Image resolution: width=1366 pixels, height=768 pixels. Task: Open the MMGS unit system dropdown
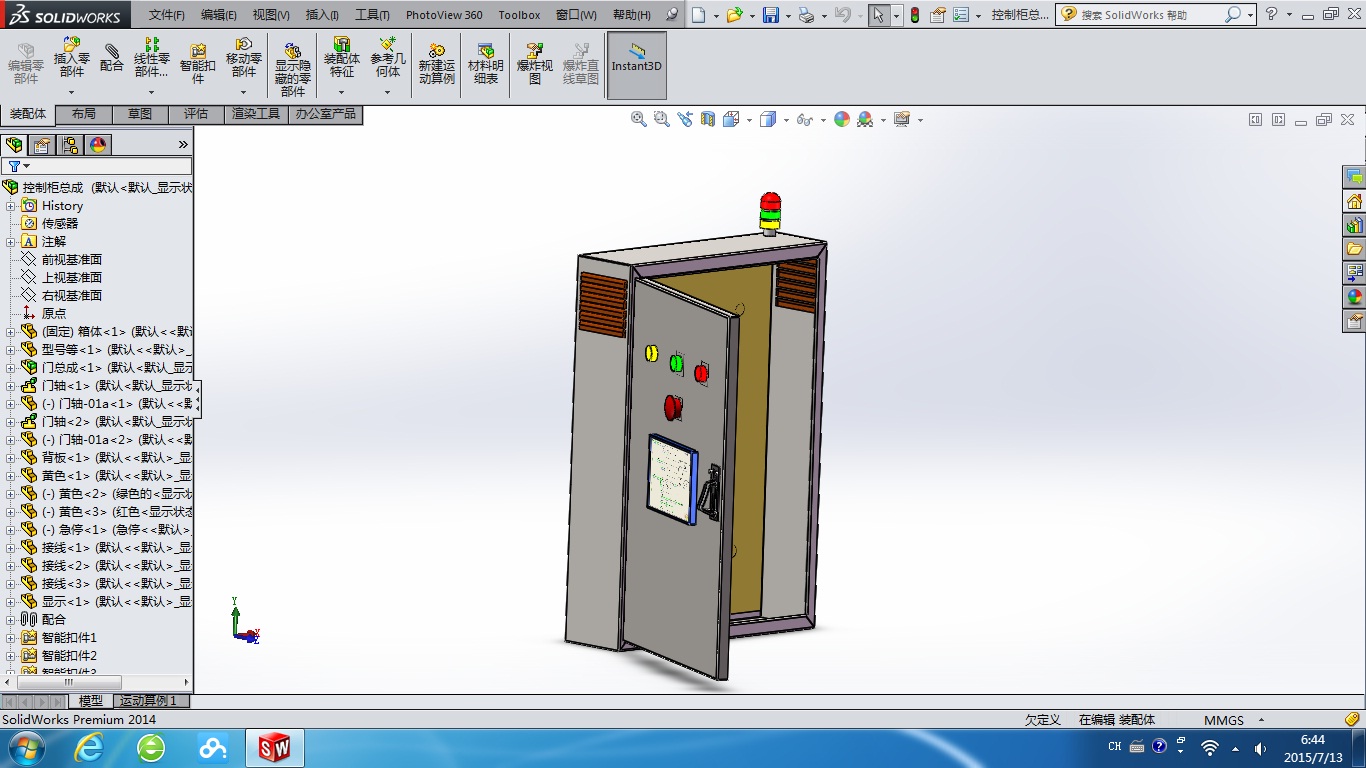click(x=1261, y=720)
